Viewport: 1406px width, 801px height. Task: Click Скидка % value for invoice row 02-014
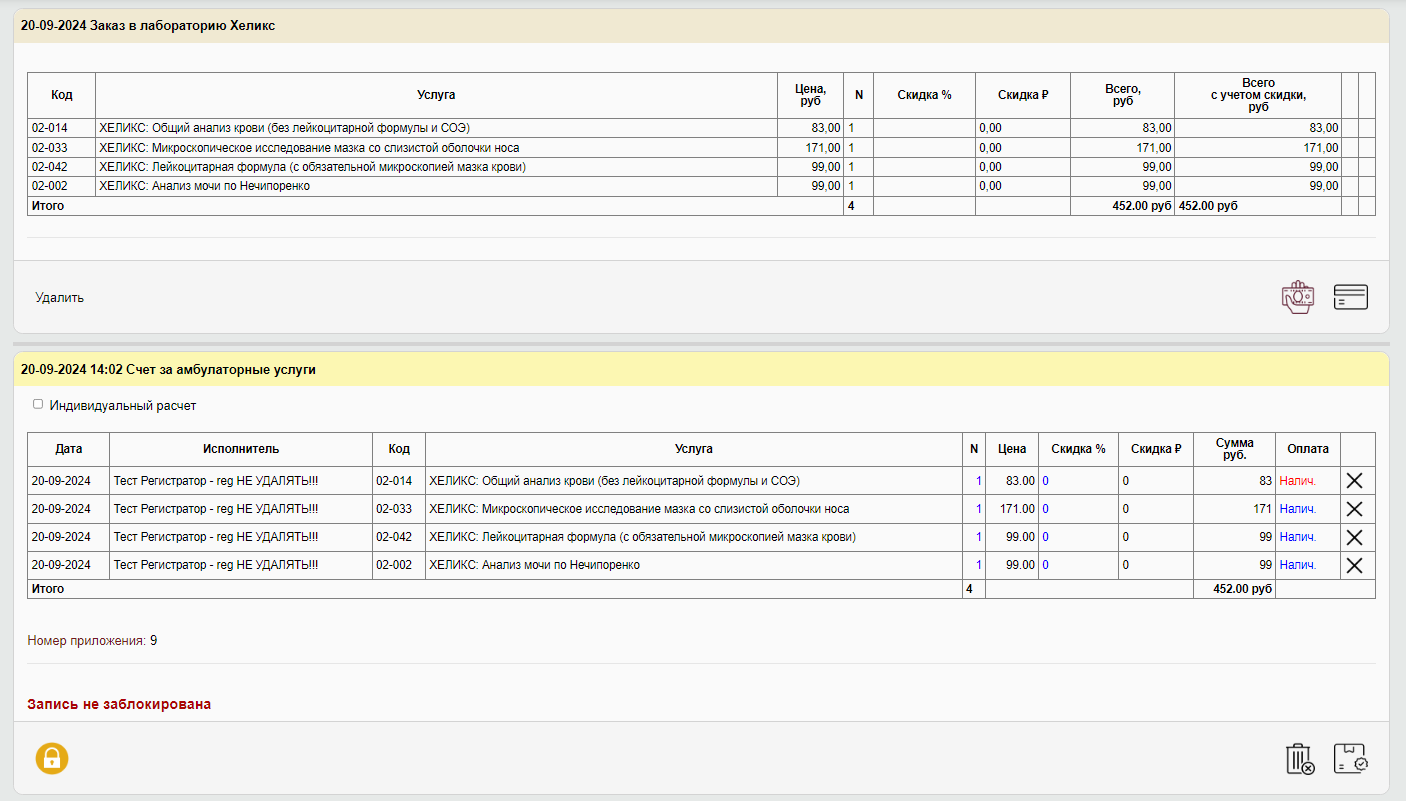(1046, 481)
